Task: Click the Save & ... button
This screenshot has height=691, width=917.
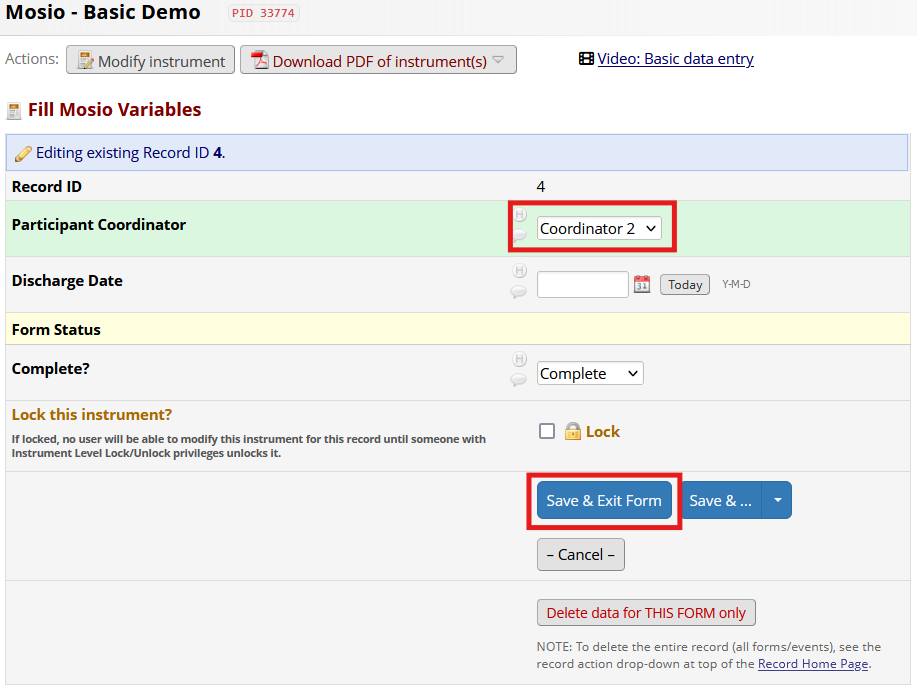Action: tap(721, 500)
